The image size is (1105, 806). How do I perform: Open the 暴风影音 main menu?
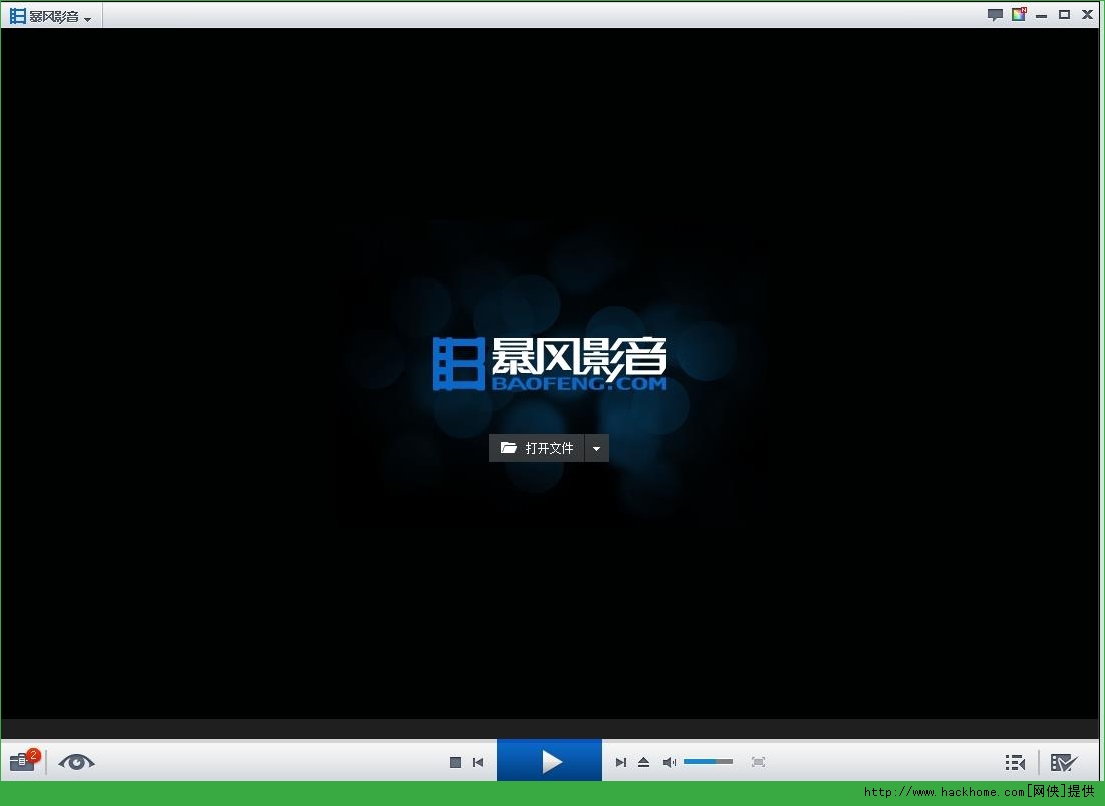pyautogui.click(x=52, y=16)
